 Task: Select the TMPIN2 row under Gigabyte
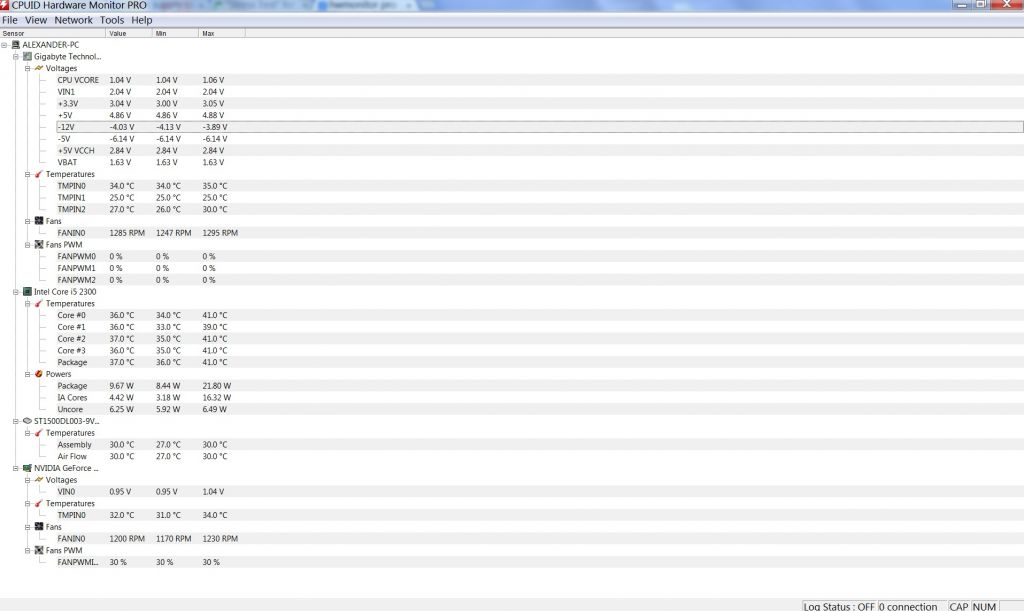[539, 210]
